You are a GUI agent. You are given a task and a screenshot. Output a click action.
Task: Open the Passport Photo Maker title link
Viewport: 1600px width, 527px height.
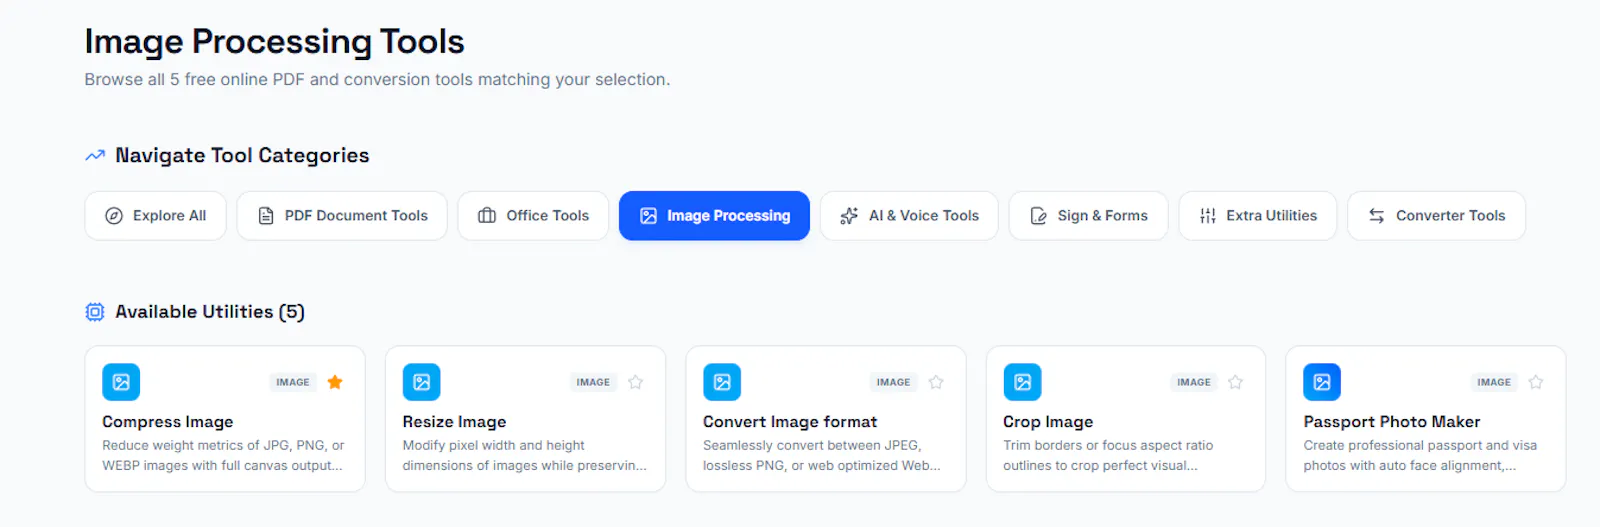coord(1391,422)
